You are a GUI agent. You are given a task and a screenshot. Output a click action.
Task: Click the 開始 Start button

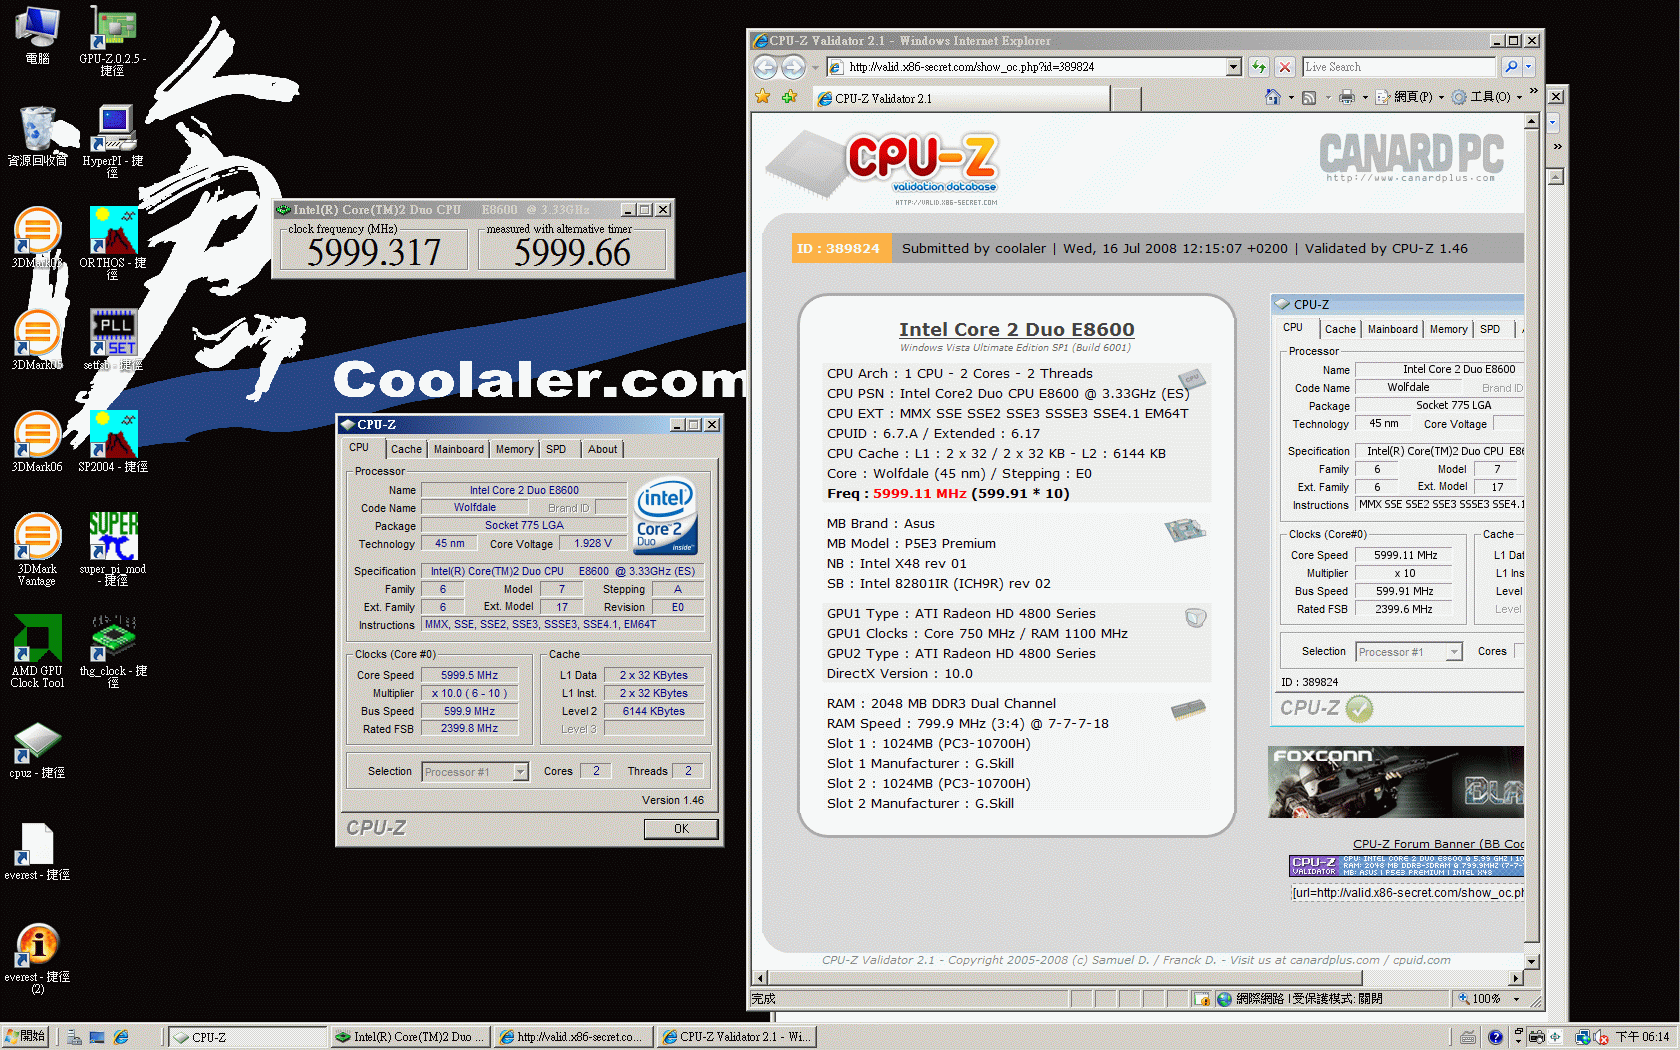[x=25, y=1037]
